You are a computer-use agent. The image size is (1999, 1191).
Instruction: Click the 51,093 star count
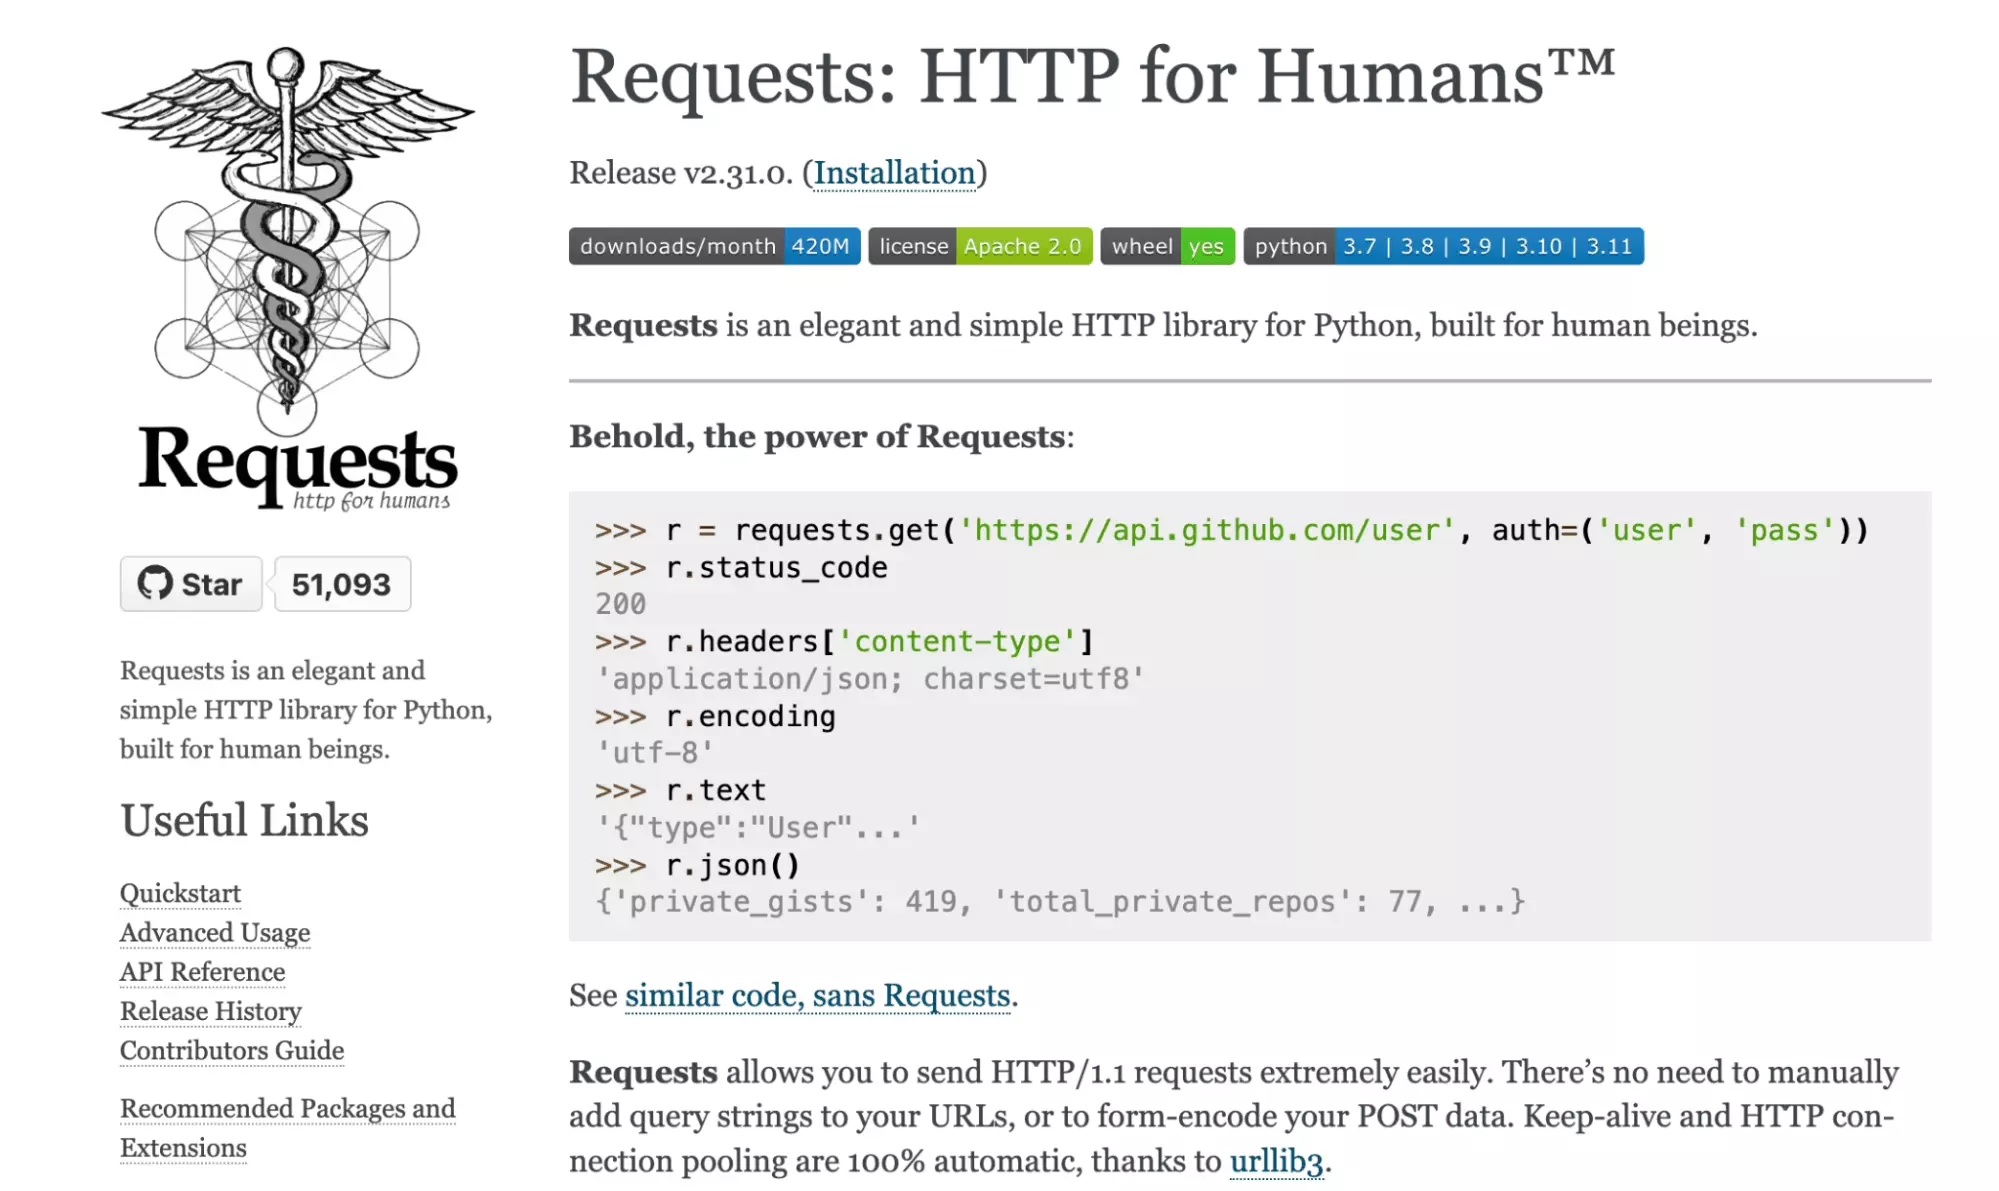(x=341, y=583)
